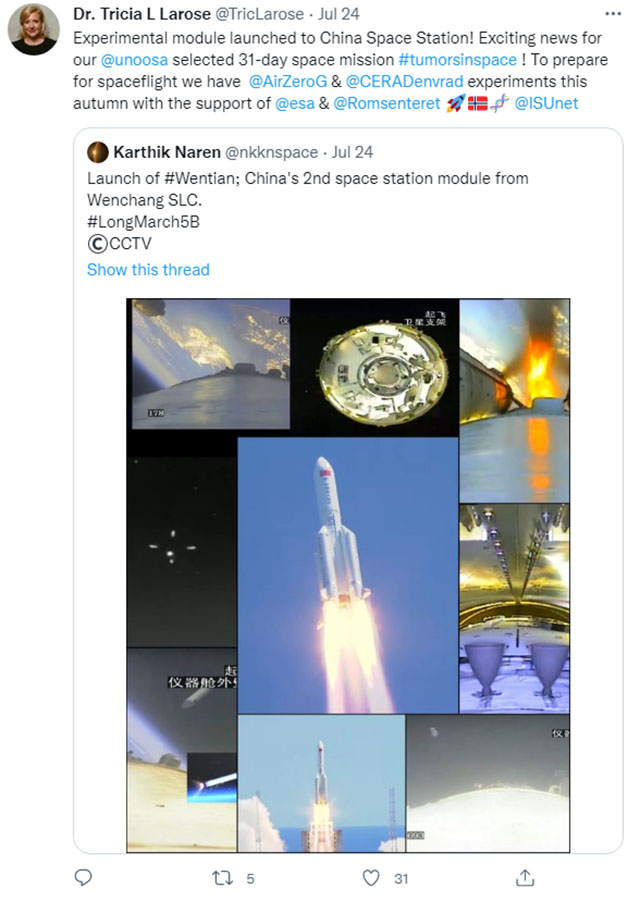Image resolution: width=640 pixels, height=900 pixels.
Task: Open the @ISUnet profile mention
Action: pos(546,102)
